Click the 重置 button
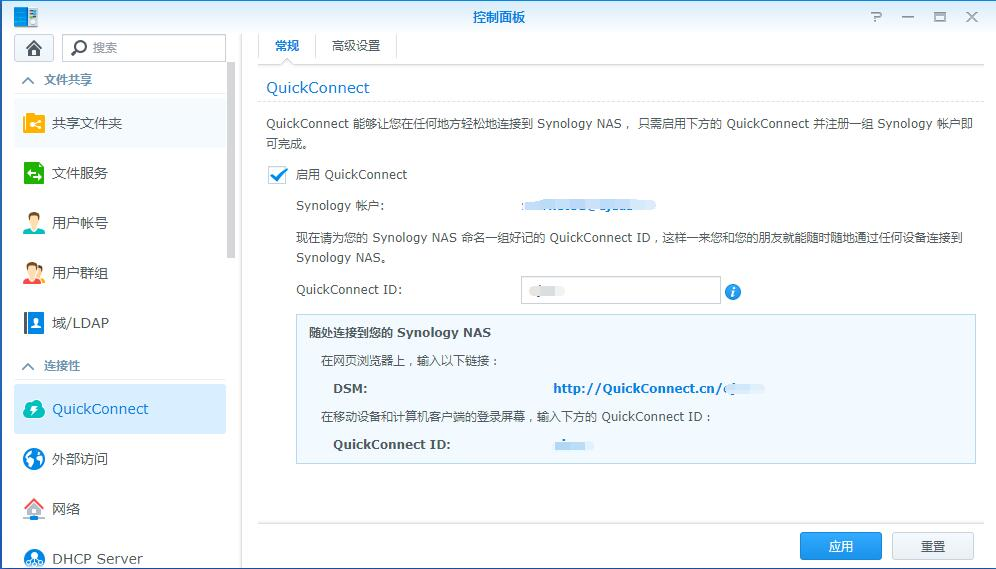The height and width of the screenshot is (569, 996). pyautogui.click(x=932, y=546)
